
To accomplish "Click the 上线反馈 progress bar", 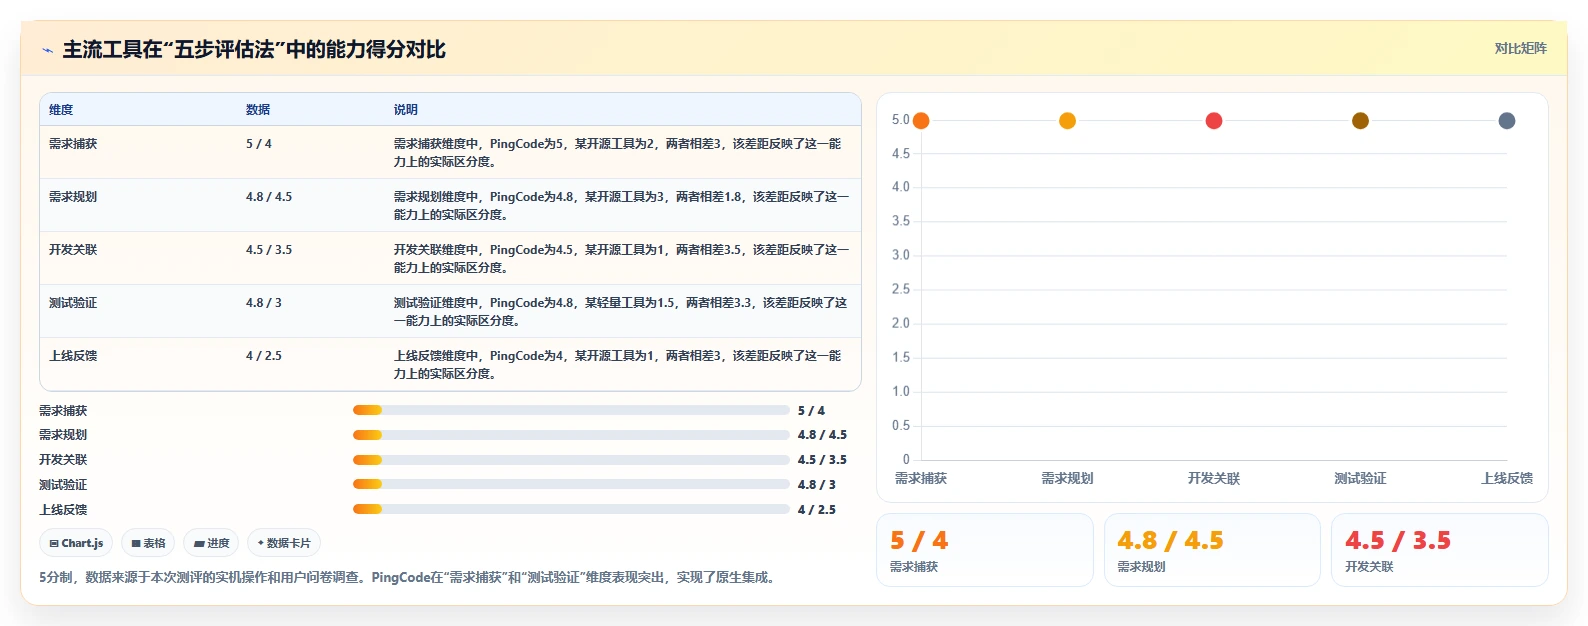I will click(571, 509).
